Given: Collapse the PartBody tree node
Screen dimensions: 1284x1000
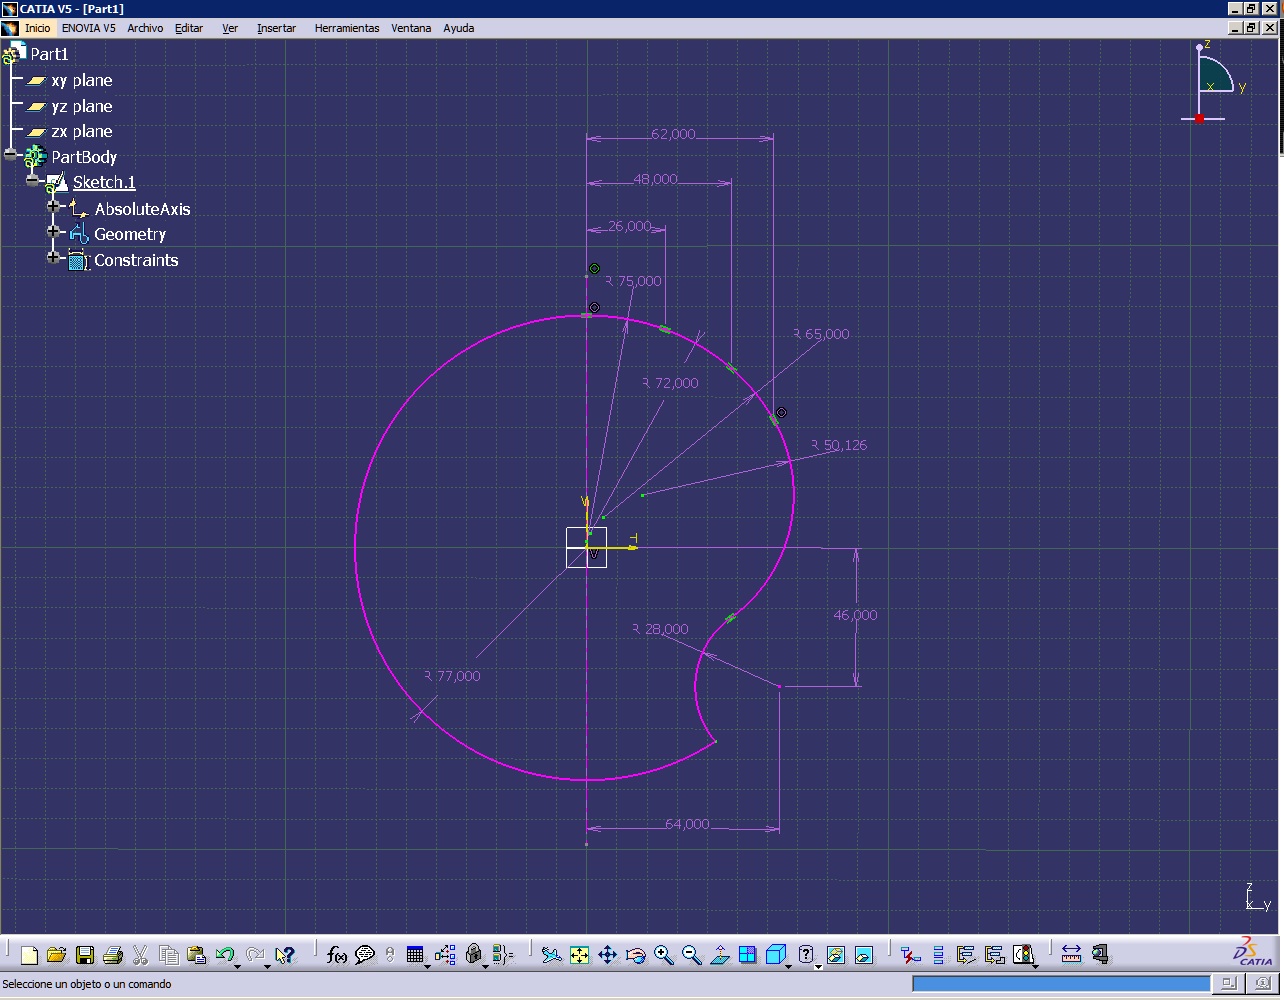Looking at the screenshot, I should point(11,155).
